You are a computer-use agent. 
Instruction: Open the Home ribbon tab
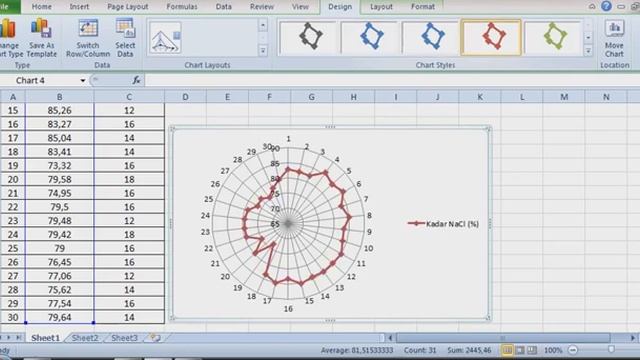coord(42,7)
